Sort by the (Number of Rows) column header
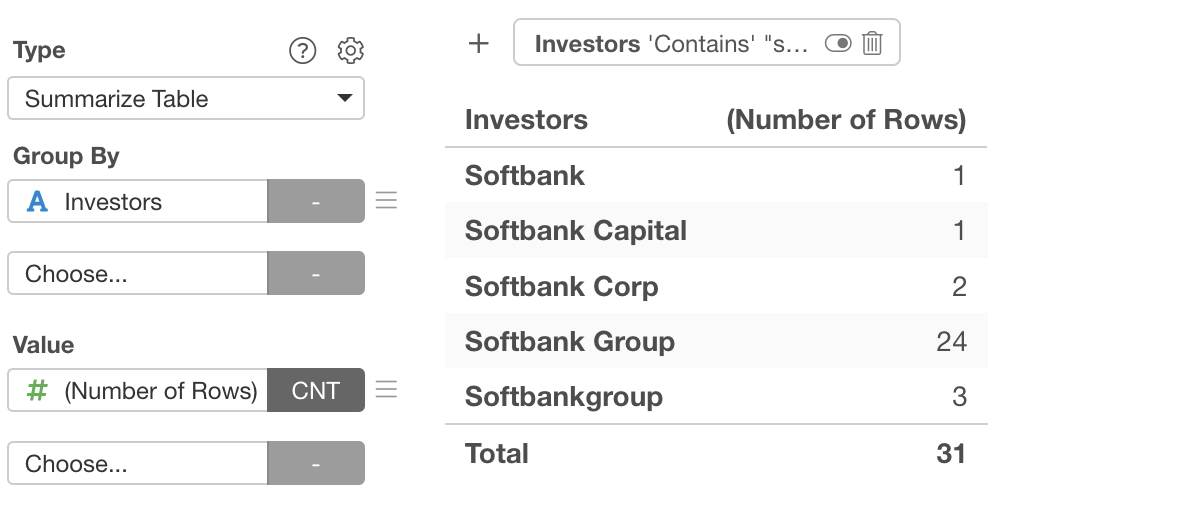1186x516 pixels. (x=846, y=120)
